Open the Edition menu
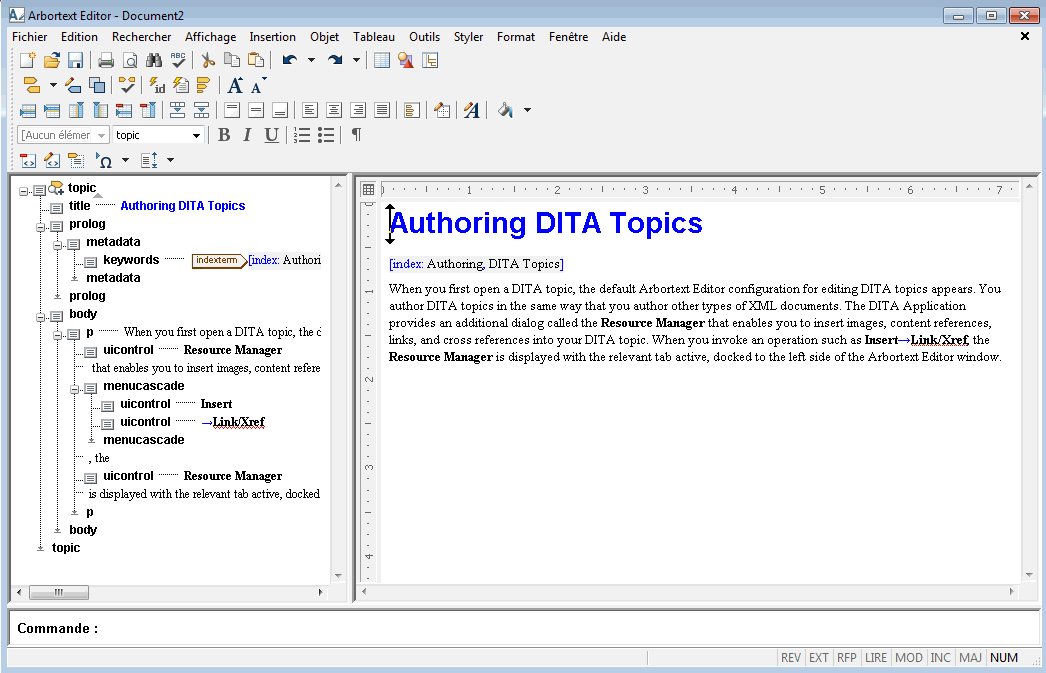The image size is (1046, 673). (x=79, y=37)
